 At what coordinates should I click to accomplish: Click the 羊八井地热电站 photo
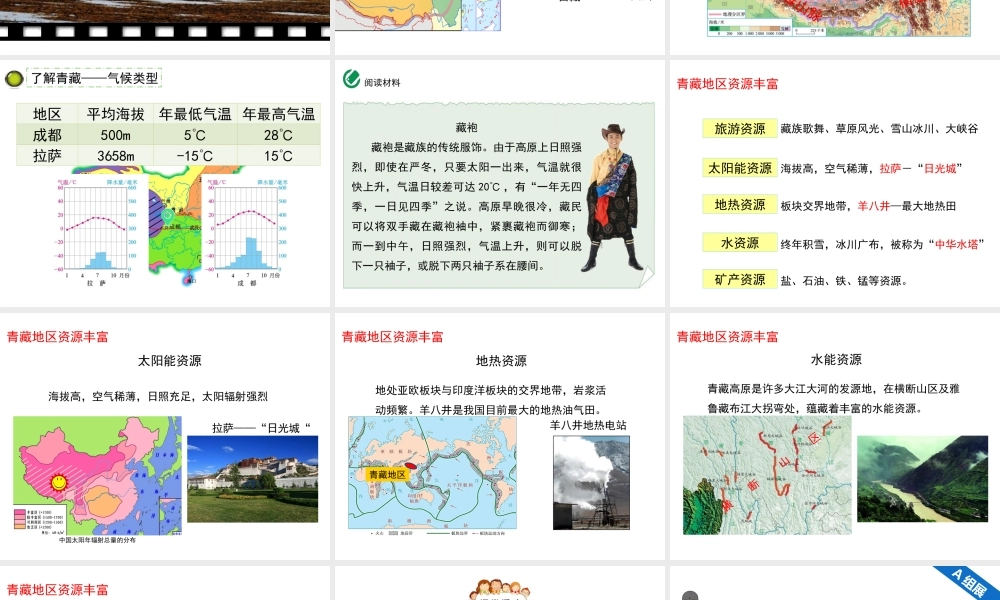[x=591, y=483]
